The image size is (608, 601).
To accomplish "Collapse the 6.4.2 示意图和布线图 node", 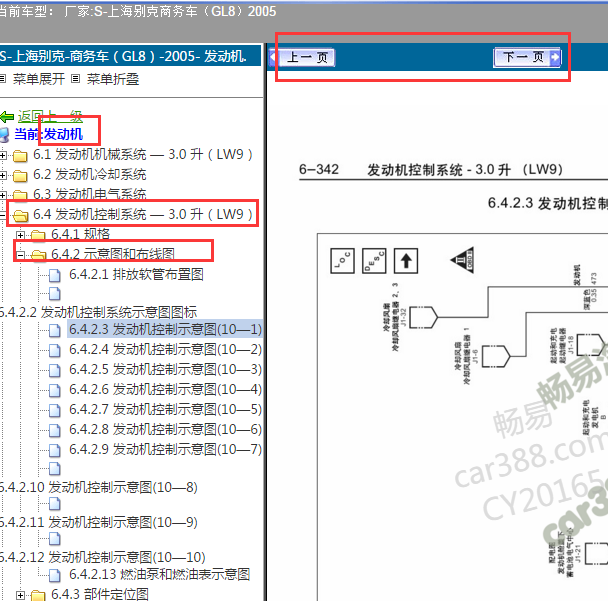I will point(21,255).
